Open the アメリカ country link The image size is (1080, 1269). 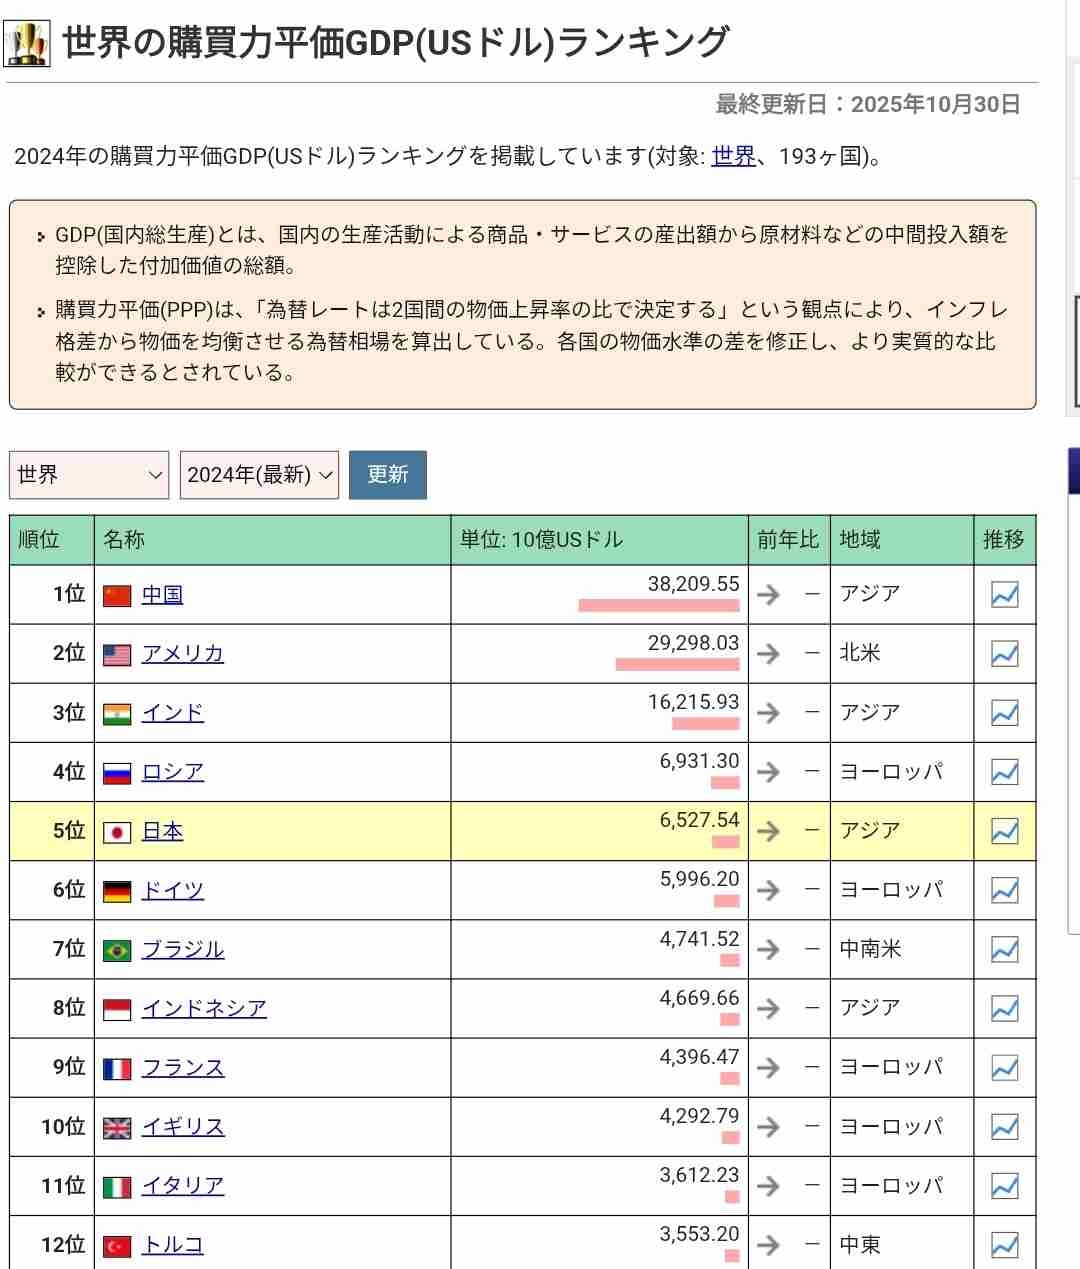point(182,654)
